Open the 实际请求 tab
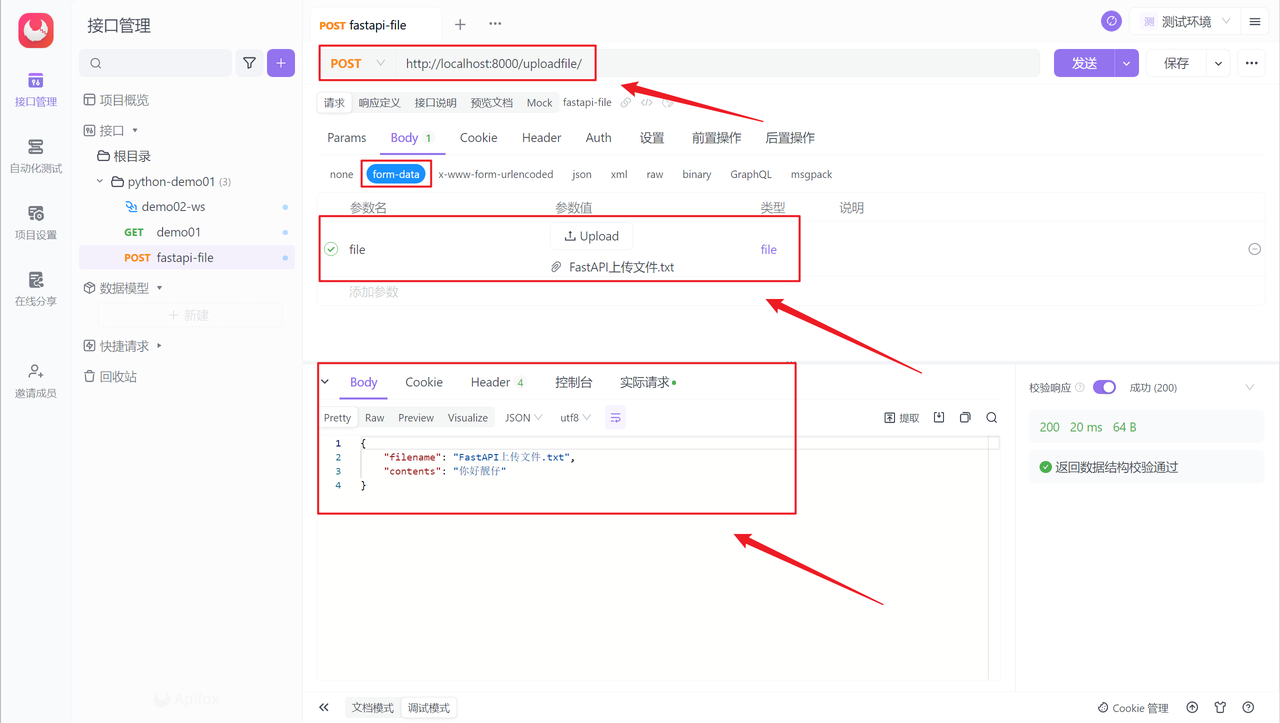 click(x=648, y=382)
